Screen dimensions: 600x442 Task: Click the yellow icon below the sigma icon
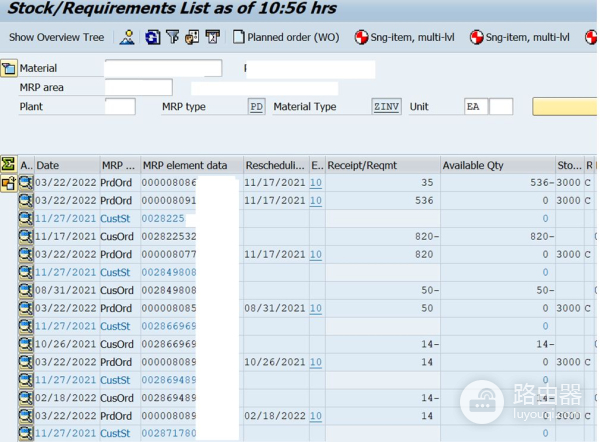point(9,183)
